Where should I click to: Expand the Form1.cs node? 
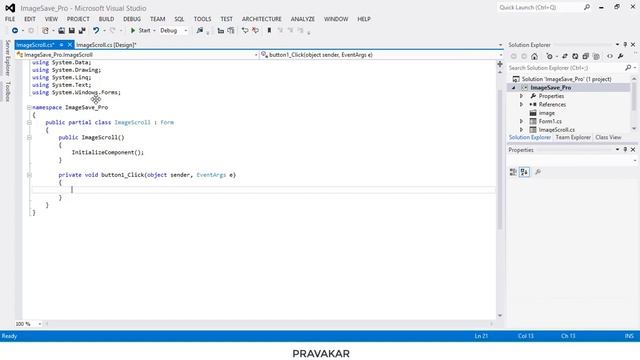pyautogui.click(x=522, y=122)
